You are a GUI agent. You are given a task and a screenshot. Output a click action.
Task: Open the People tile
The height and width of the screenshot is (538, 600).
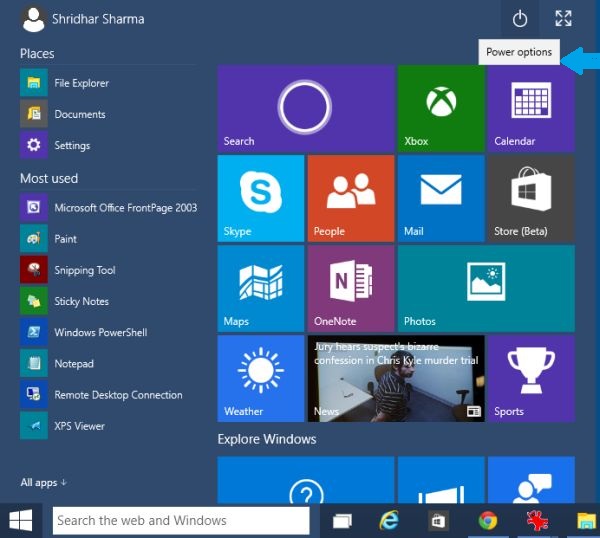coord(351,198)
